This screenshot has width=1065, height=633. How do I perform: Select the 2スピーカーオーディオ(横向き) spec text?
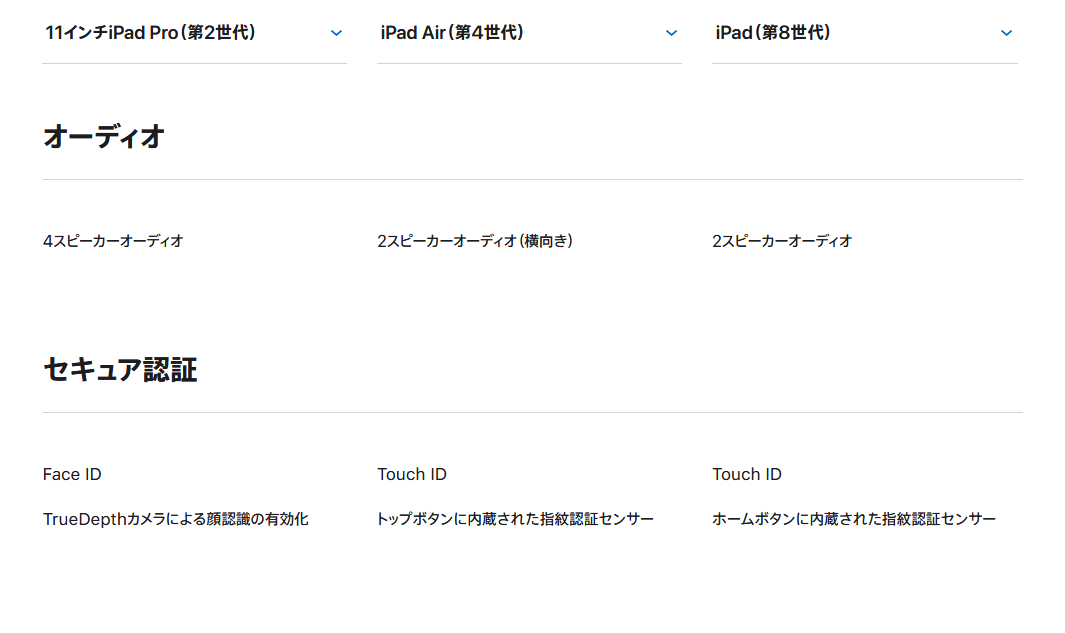click(x=475, y=241)
